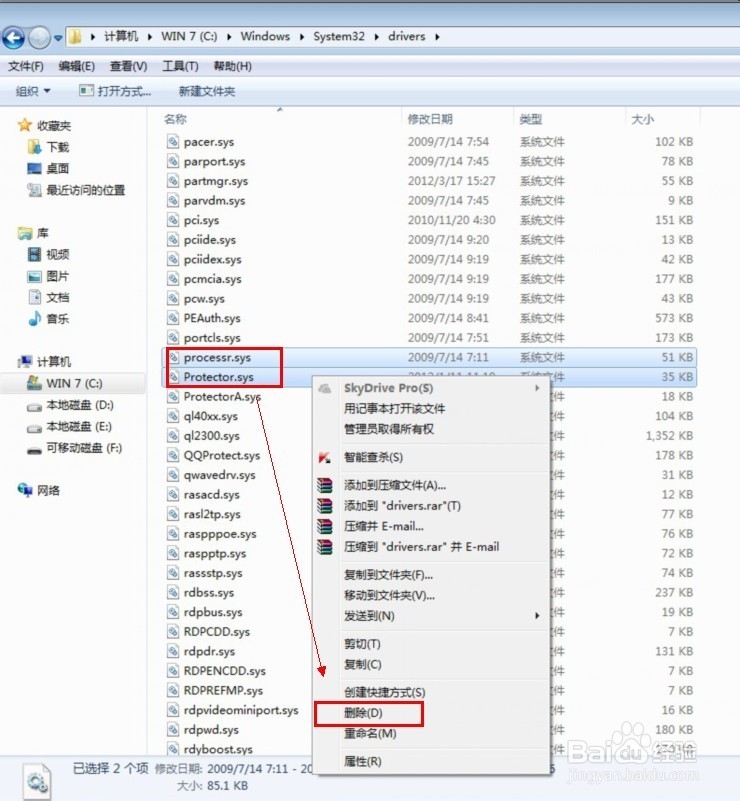Expand the arrow after System32 breadcrumb
The image size is (740, 801).
point(376,37)
